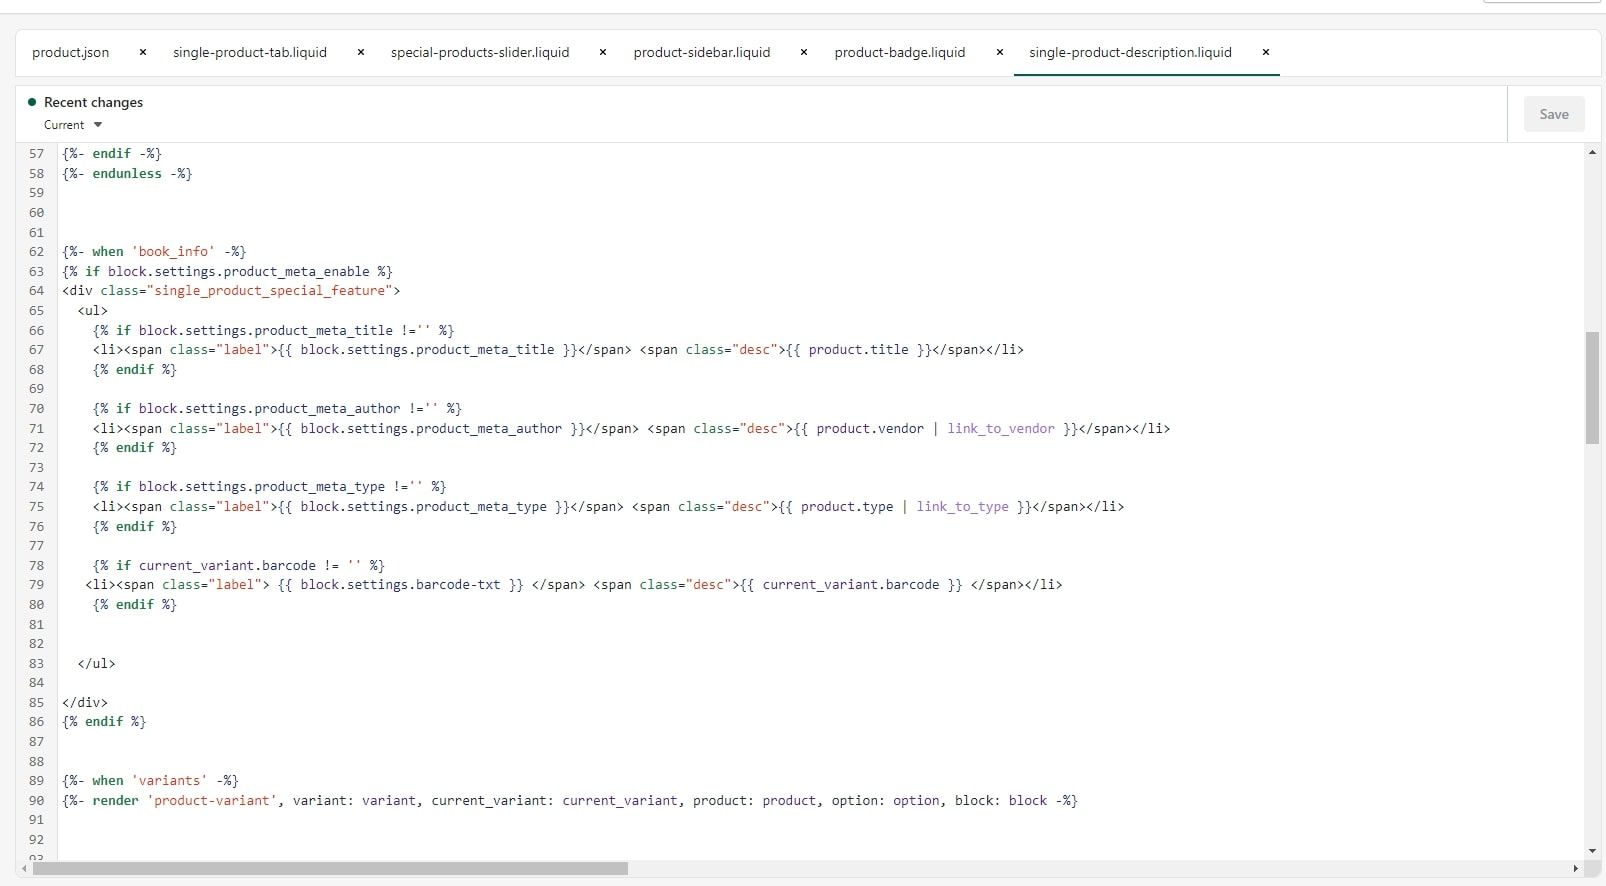The height and width of the screenshot is (886, 1606).
Task: Close the product.json tab
Action: tap(143, 52)
